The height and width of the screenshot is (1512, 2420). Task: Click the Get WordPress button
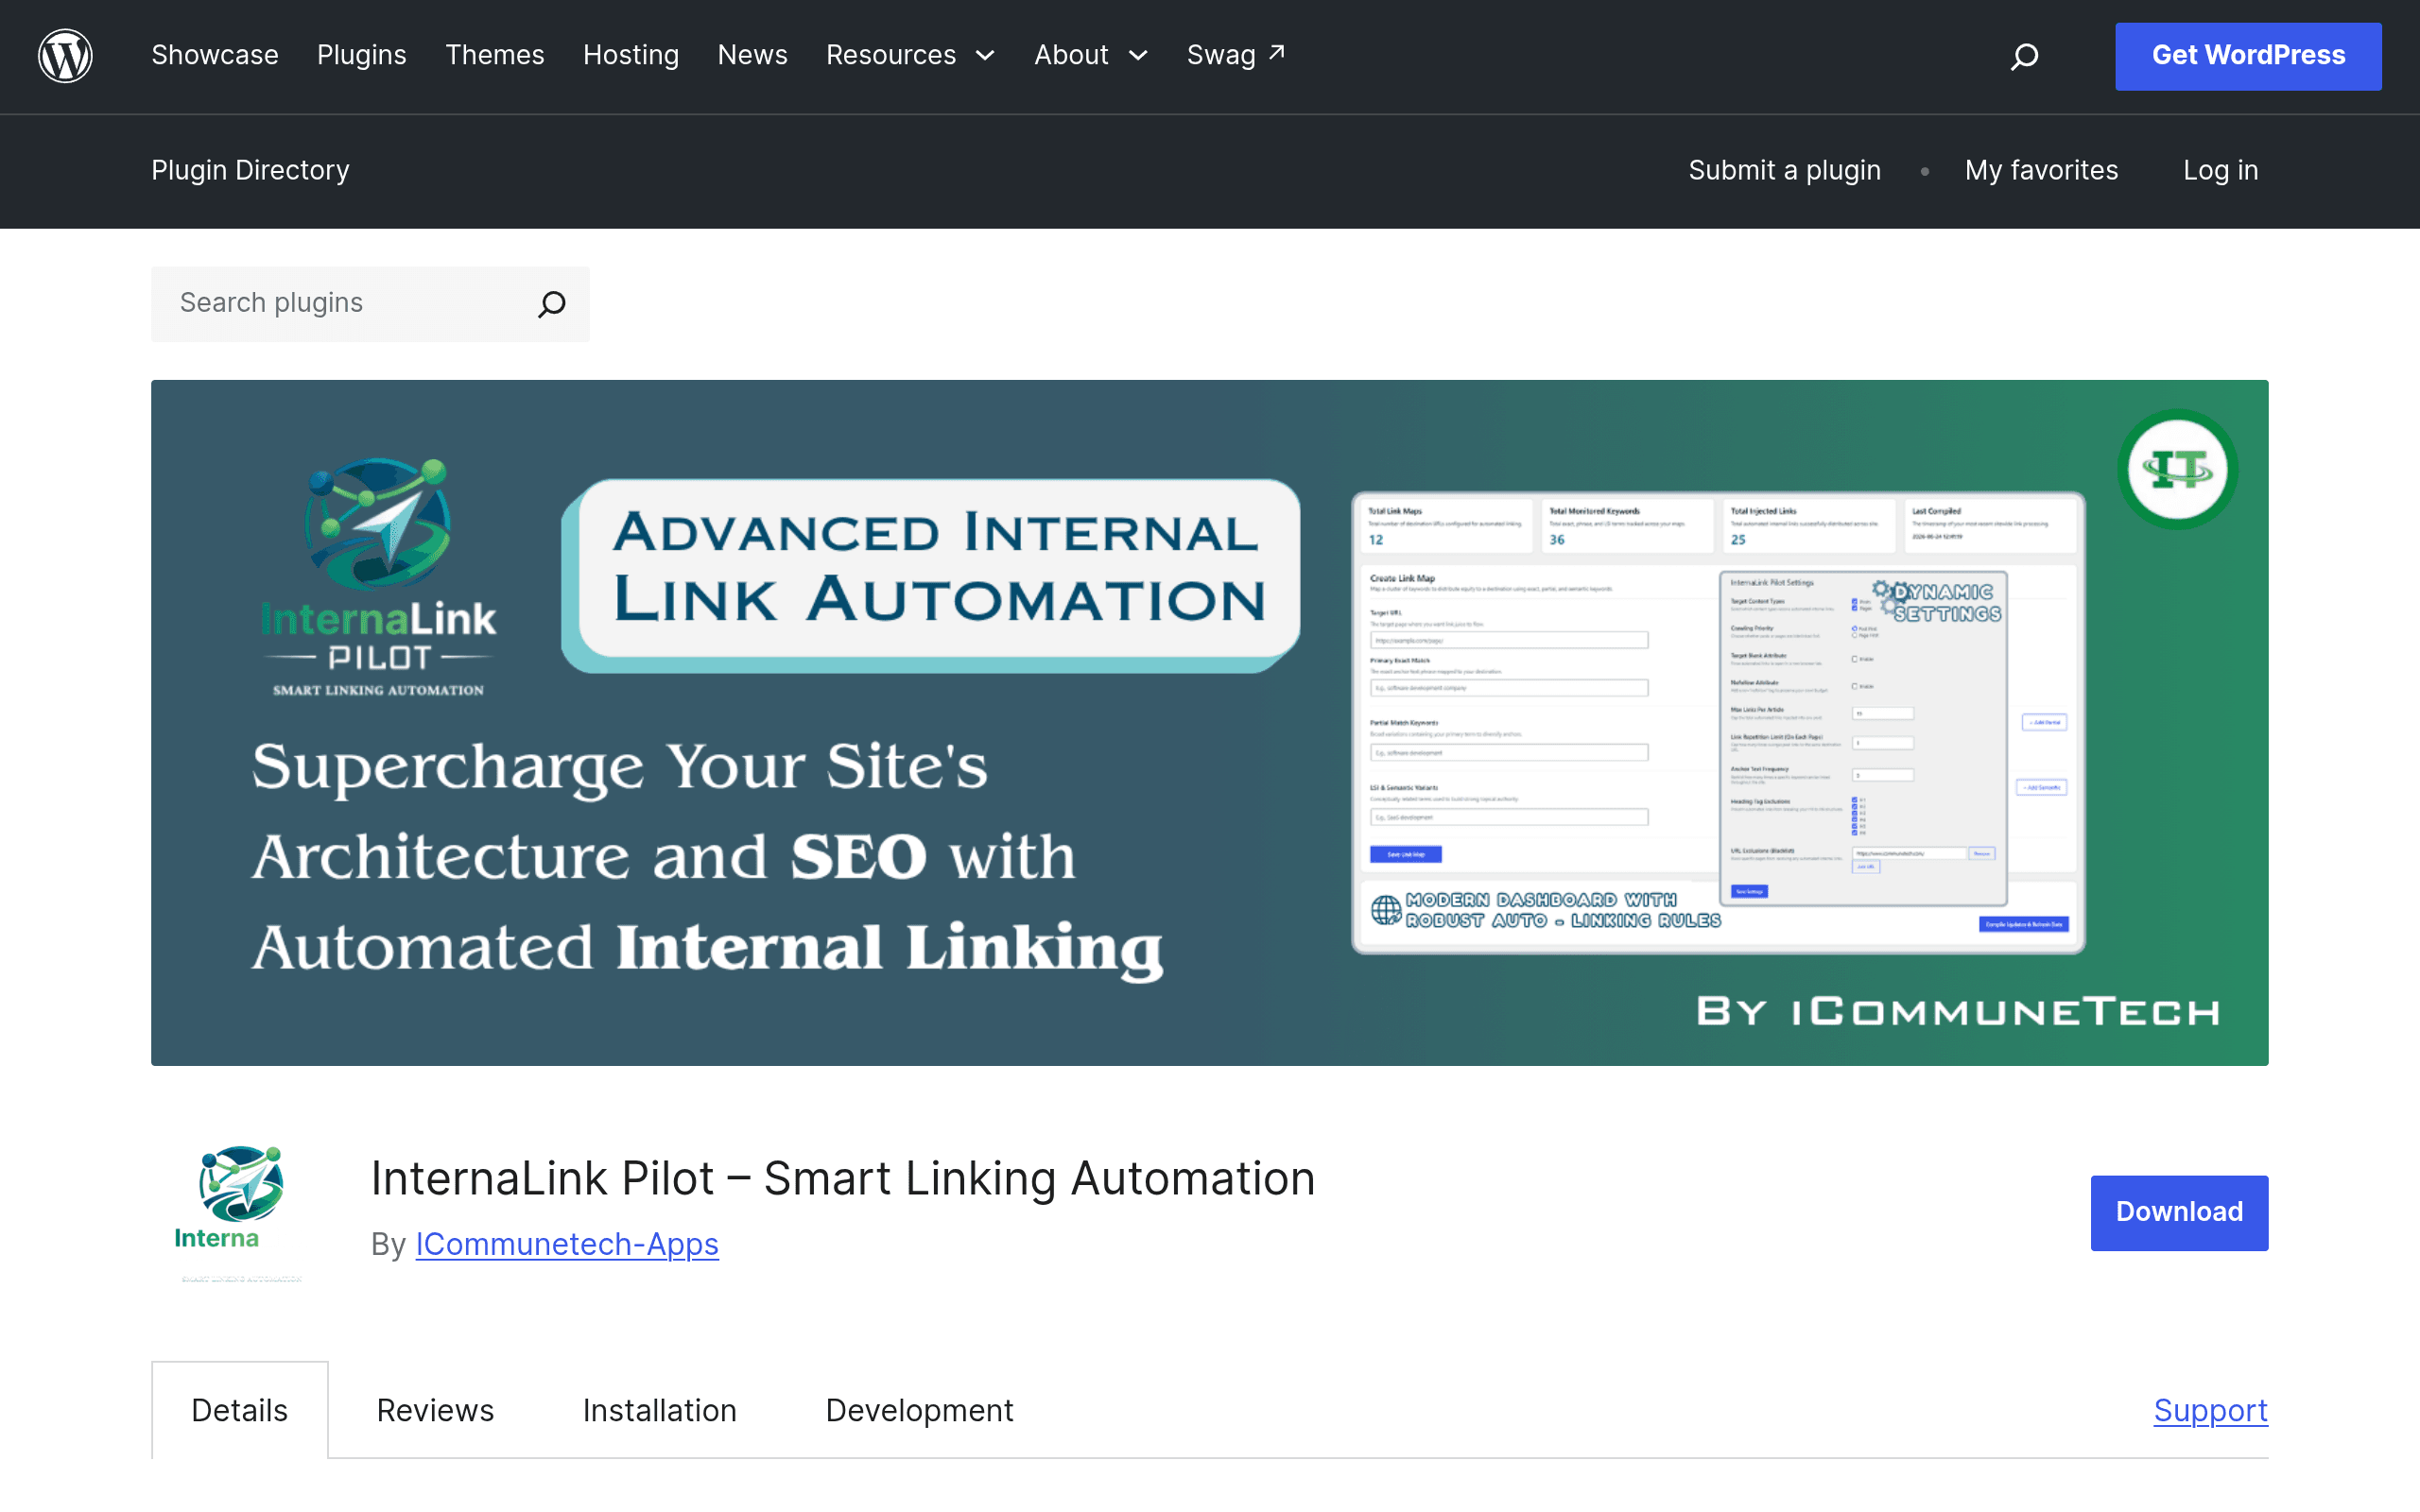[2248, 56]
